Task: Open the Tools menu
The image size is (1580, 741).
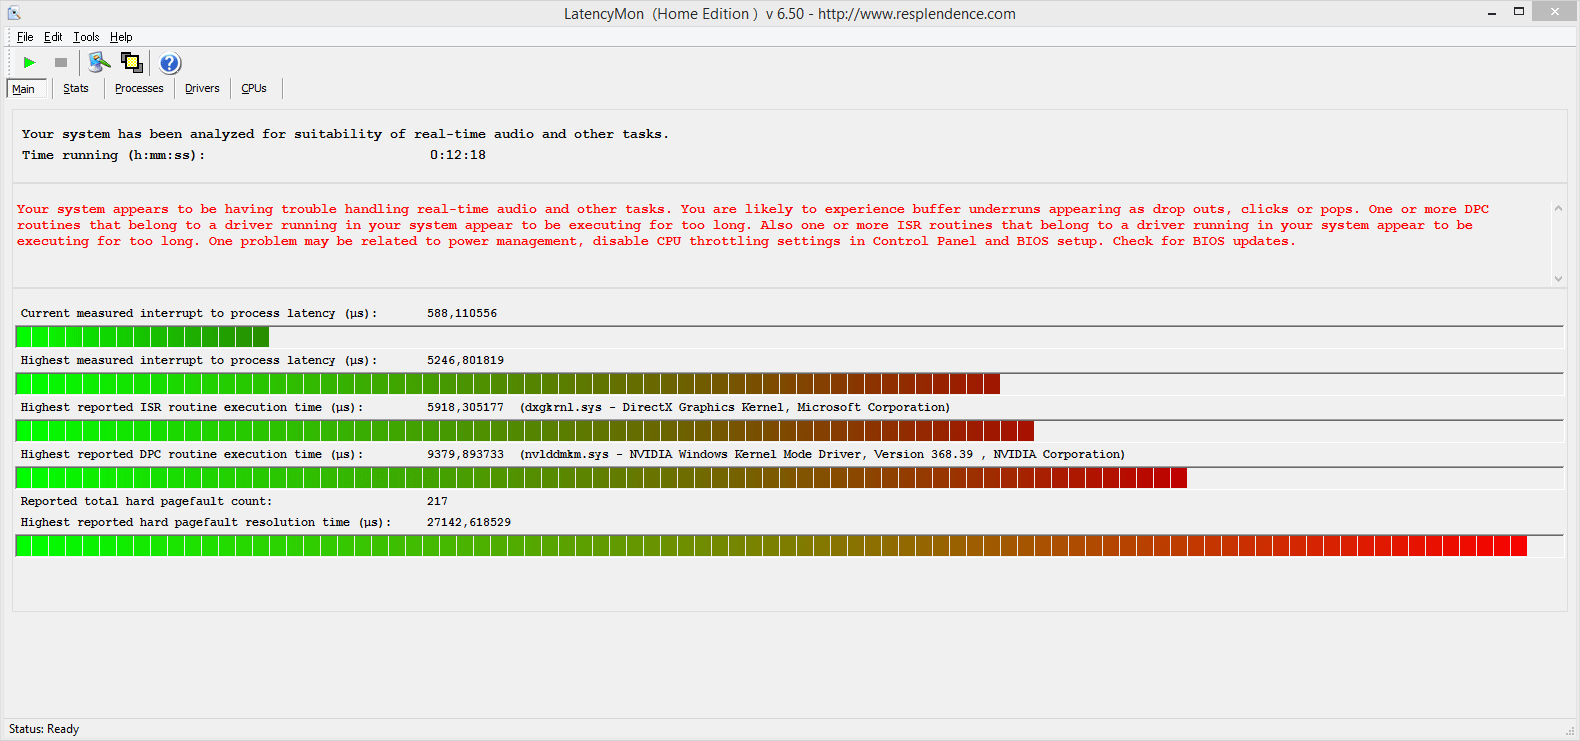Action: [86, 37]
